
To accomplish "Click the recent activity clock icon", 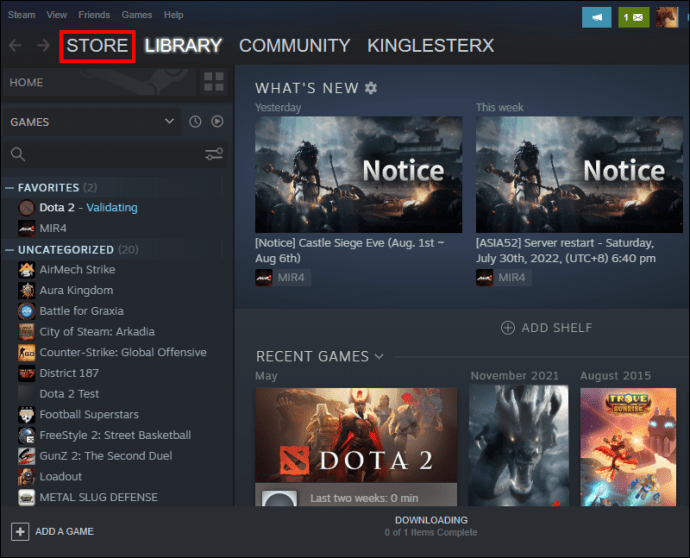I will coord(195,121).
